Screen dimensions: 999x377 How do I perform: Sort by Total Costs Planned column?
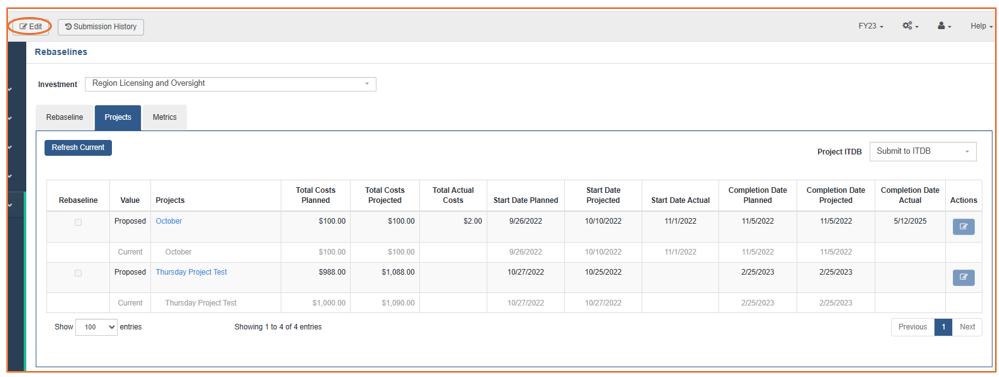(x=315, y=195)
